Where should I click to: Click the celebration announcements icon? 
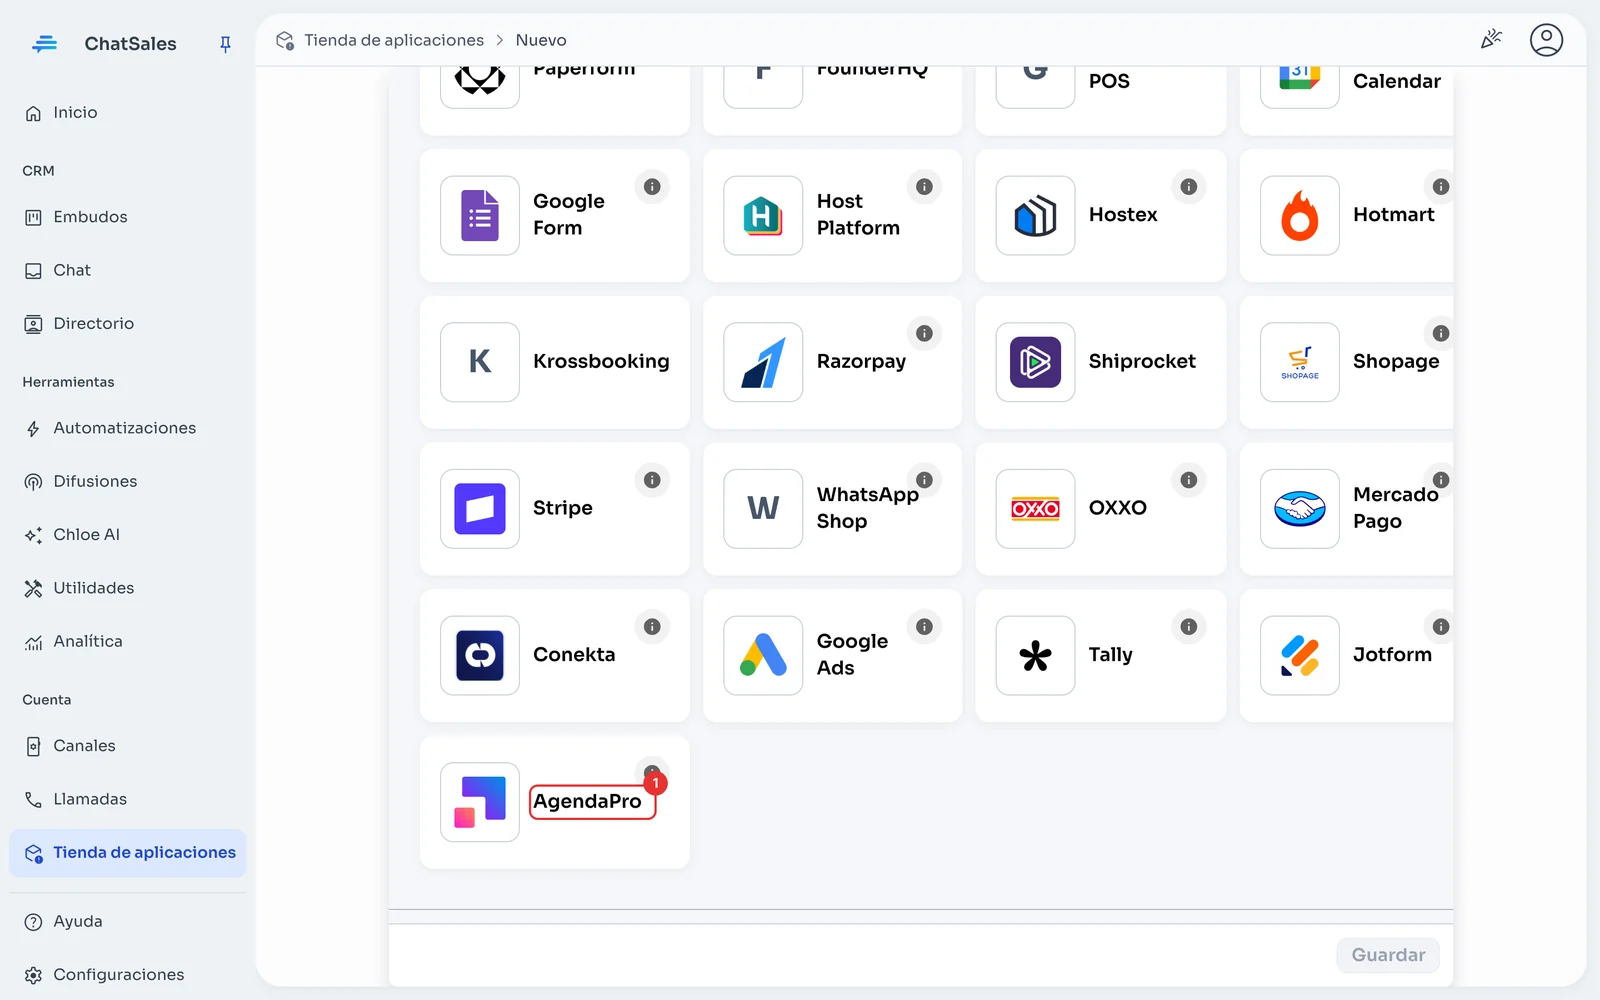coord(1491,40)
